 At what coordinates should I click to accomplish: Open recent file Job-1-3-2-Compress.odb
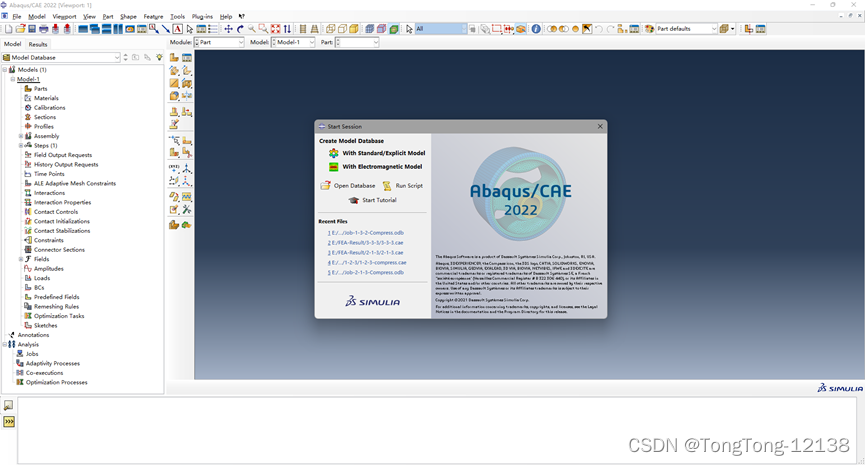[x=367, y=232]
